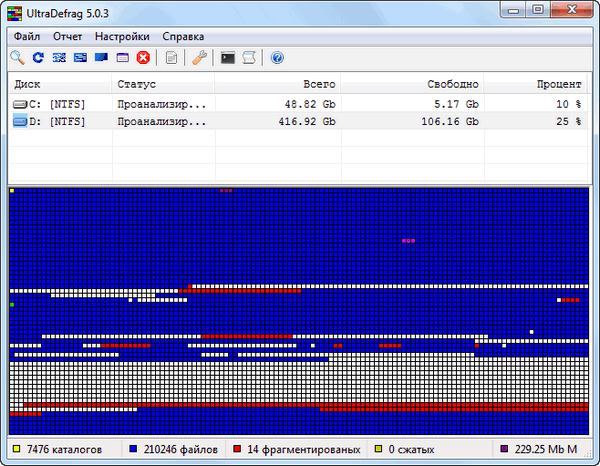
Task: Open help with the question mark icon
Action: click(x=277, y=58)
